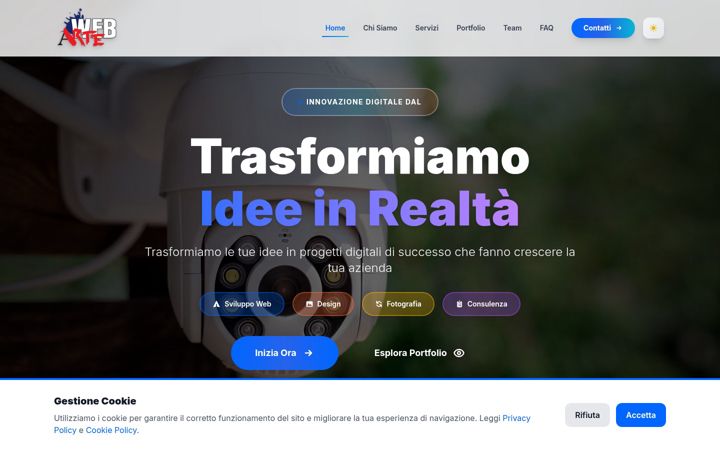Go to the Chi Siamo section

coord(380,28)
